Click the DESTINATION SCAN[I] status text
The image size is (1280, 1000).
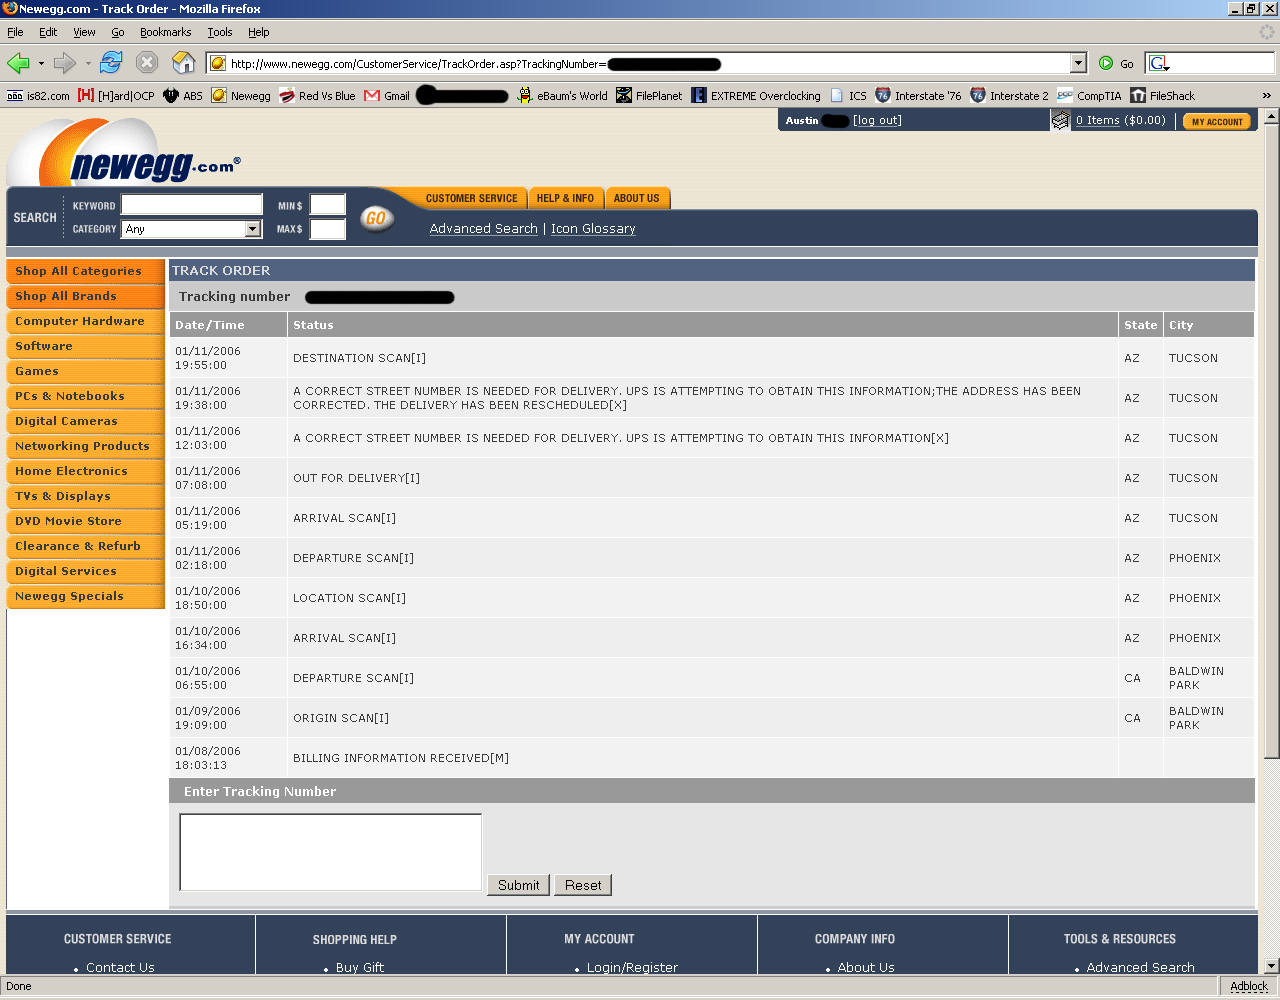click(359, 358)
